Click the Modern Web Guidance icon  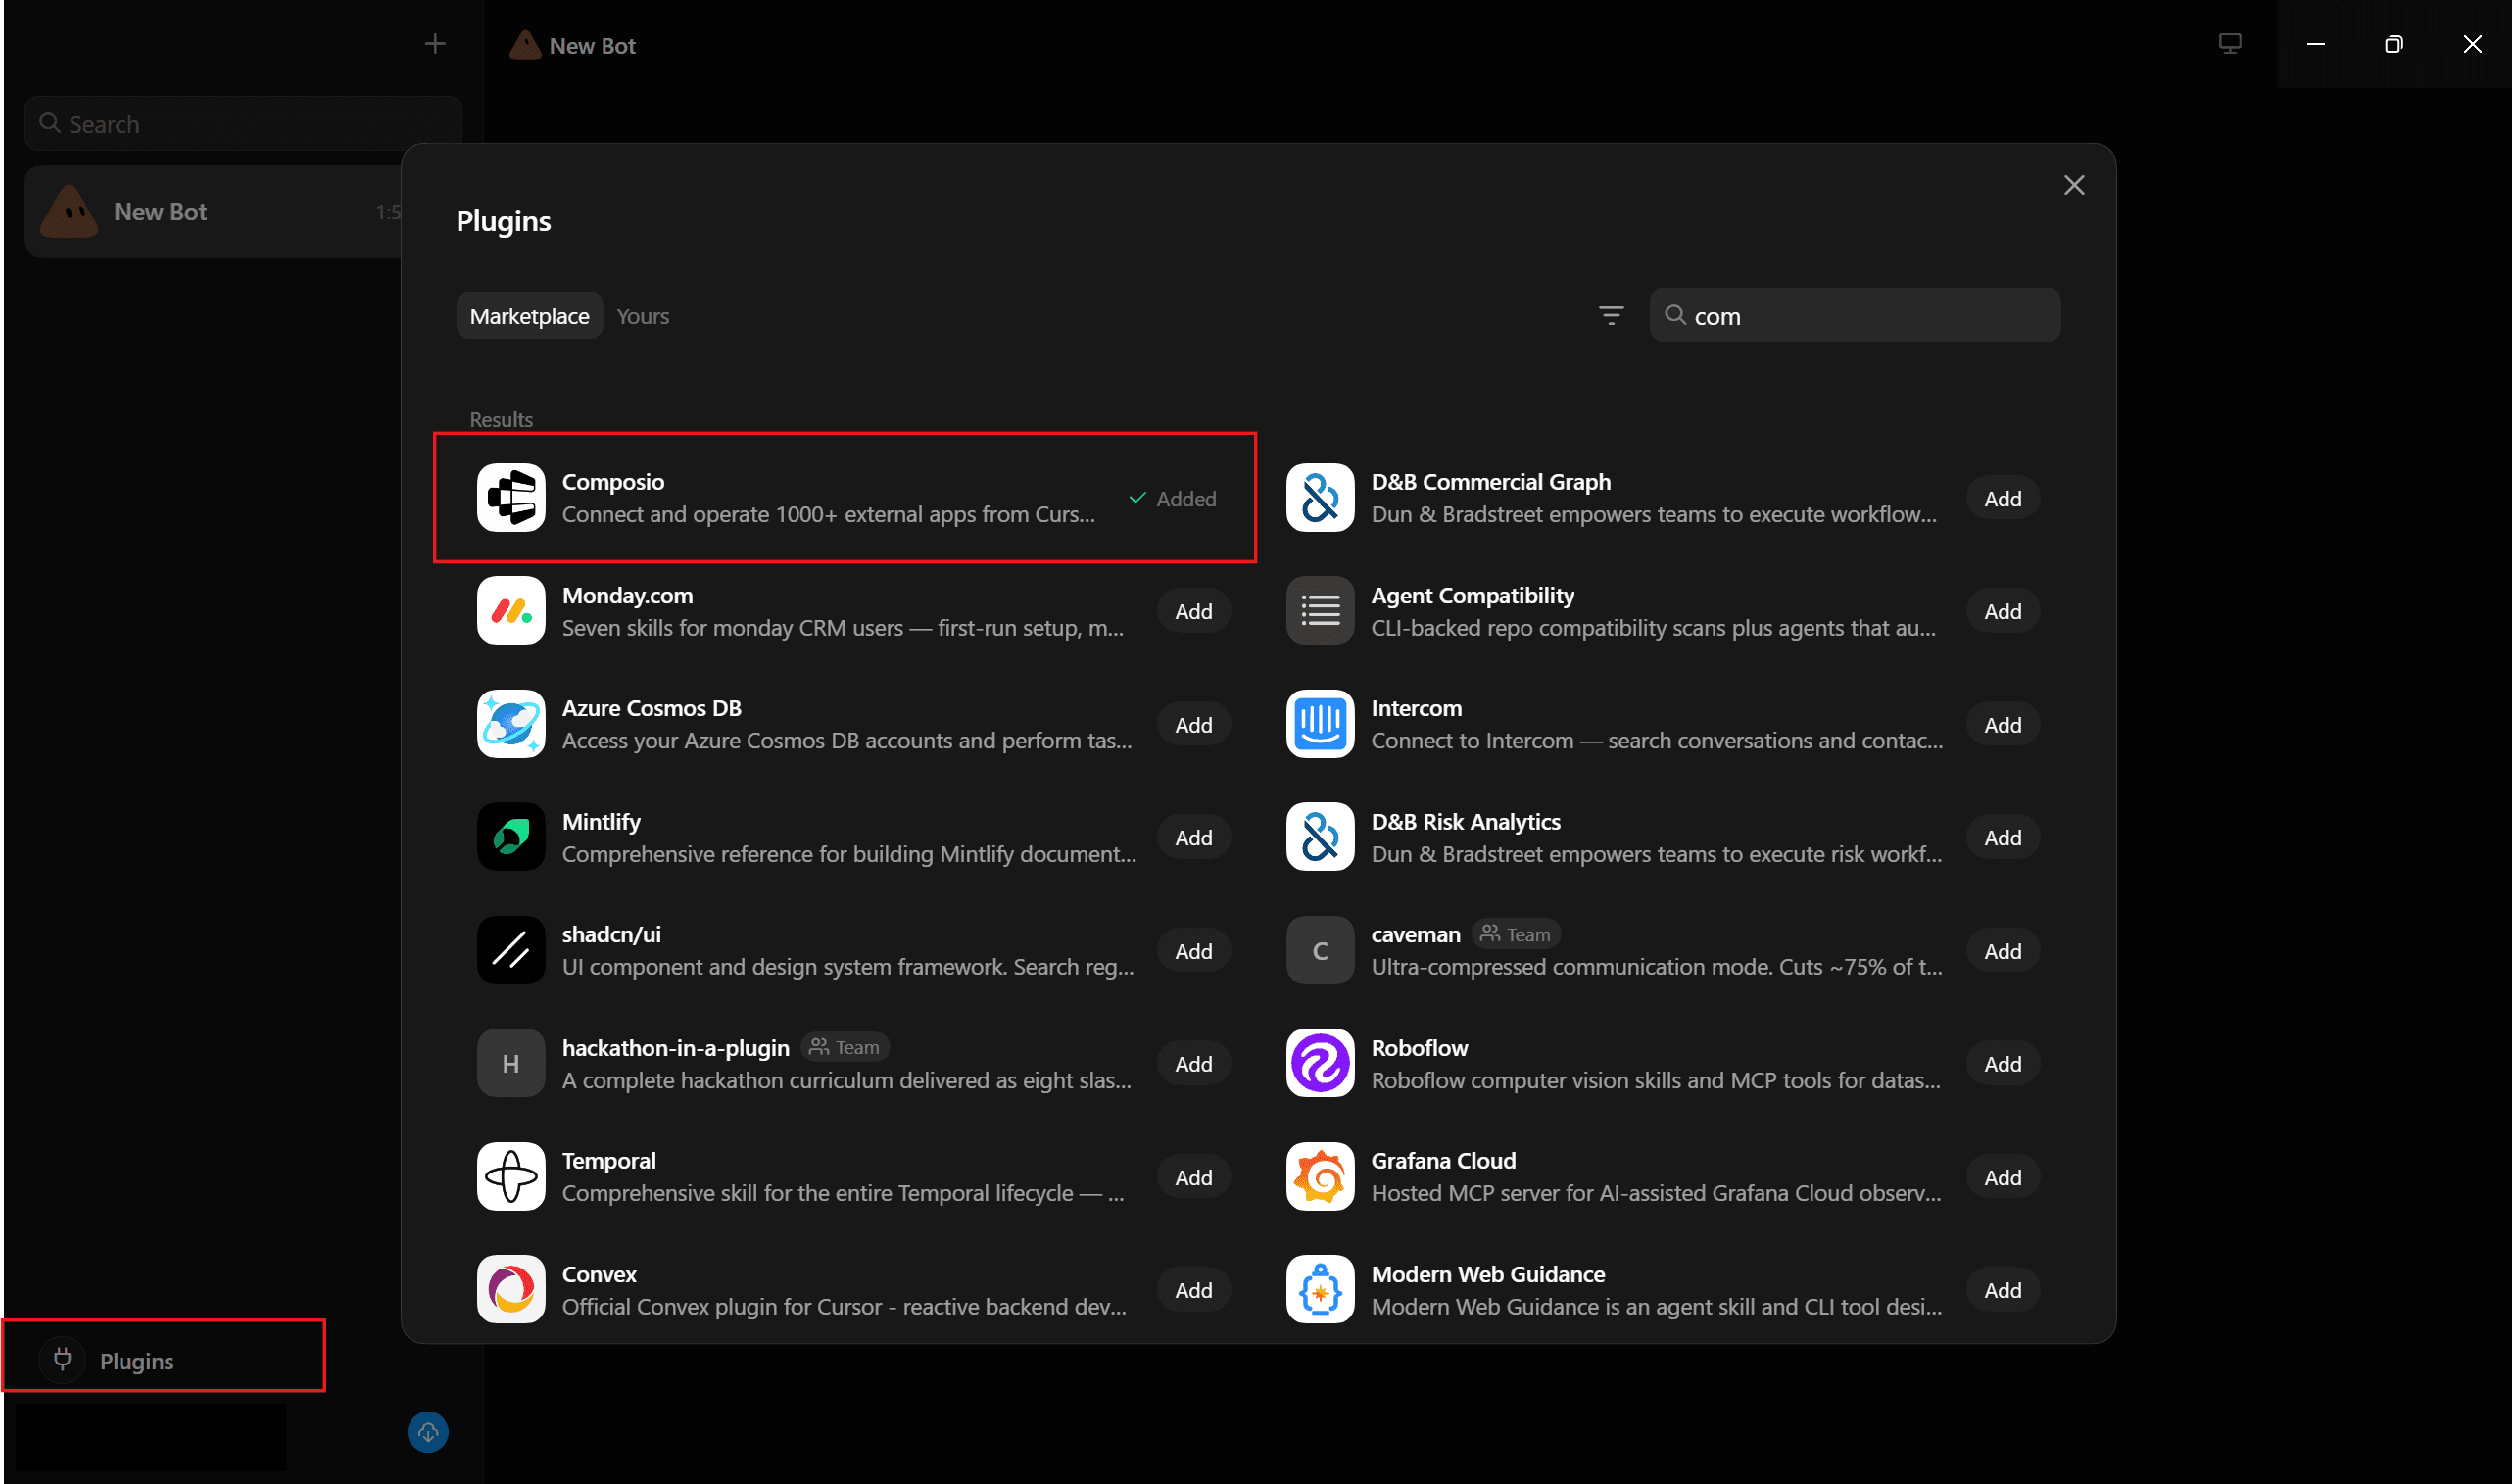[x=1320, y=1290]
